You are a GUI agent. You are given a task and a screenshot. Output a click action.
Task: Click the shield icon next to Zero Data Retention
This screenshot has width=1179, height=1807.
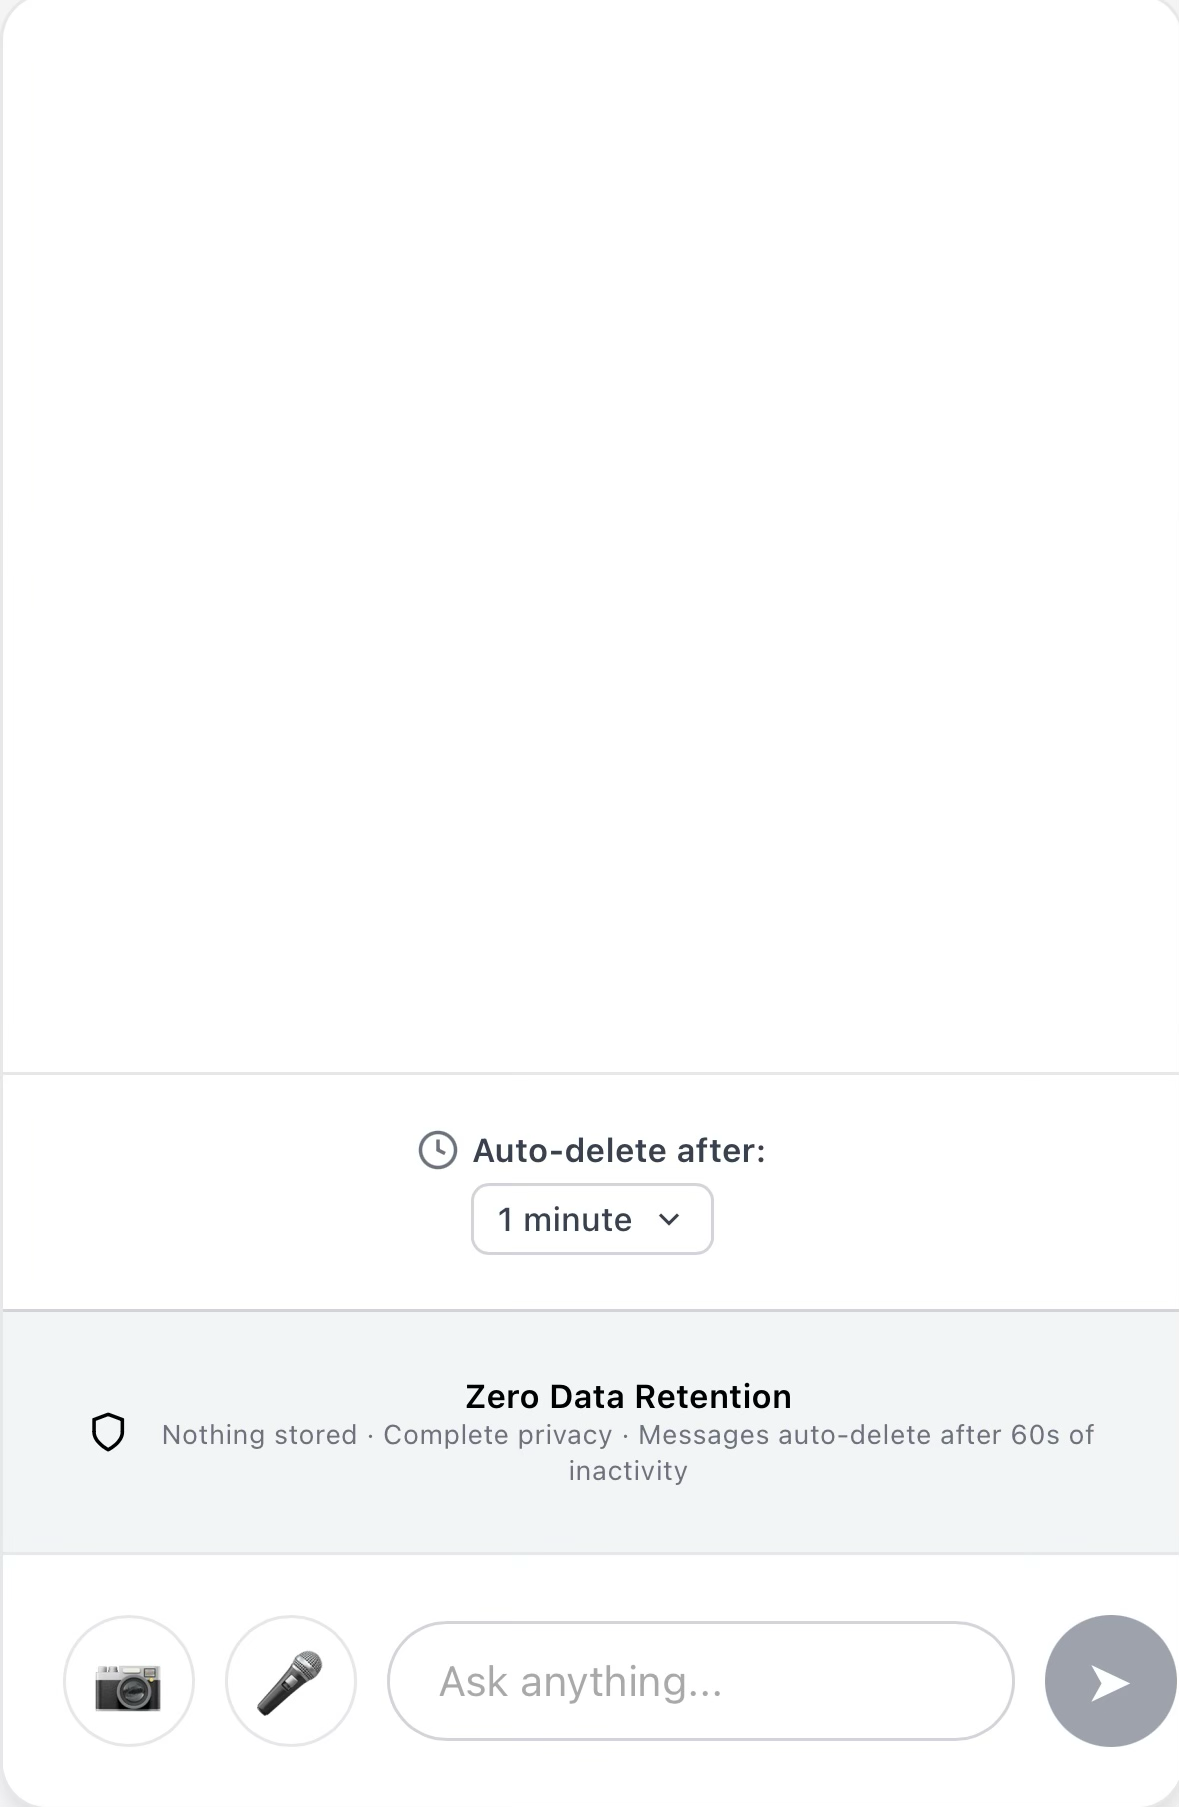(x=108, y=1433)
